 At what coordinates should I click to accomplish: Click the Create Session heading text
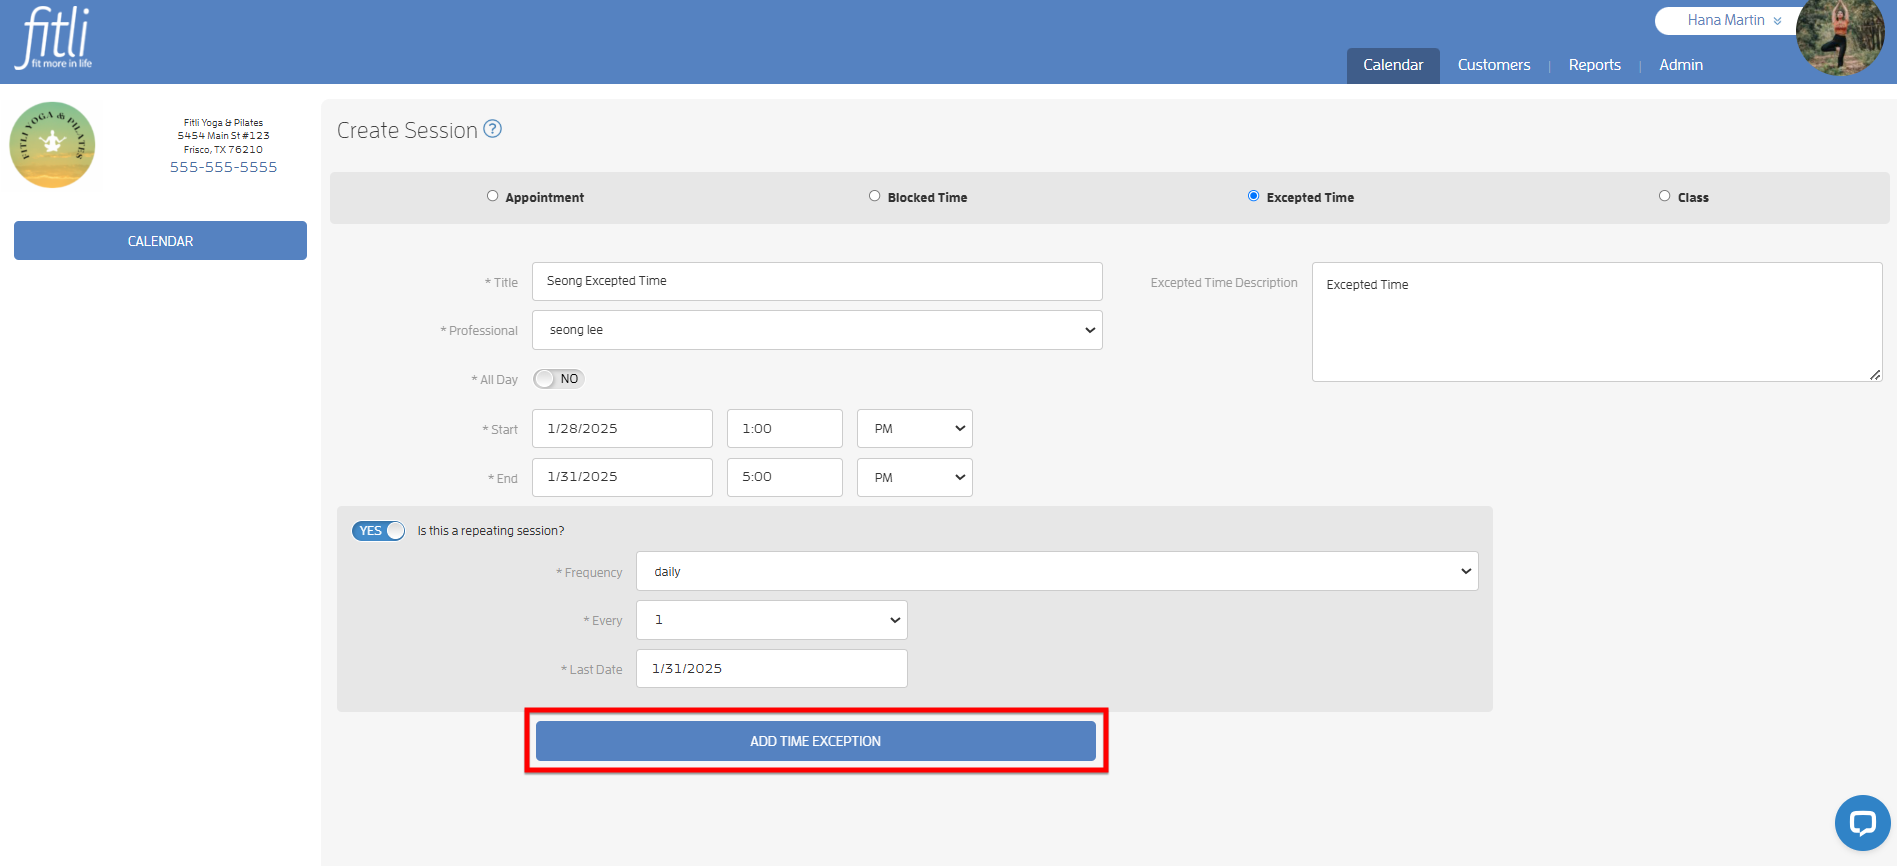click(407, 130)
